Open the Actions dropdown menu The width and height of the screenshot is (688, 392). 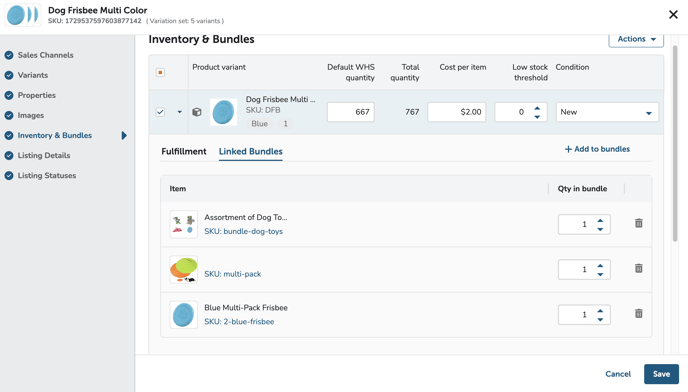[636, 40]
